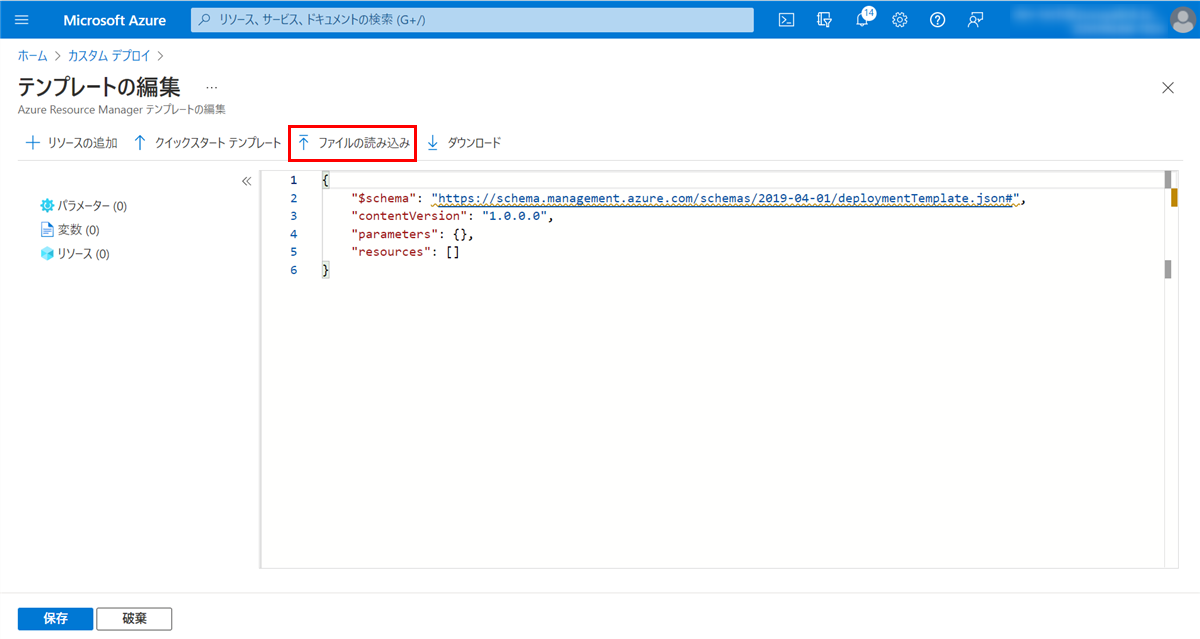
Task: Click line number 6 in the gutter
Action: click(x=293, y=270)
